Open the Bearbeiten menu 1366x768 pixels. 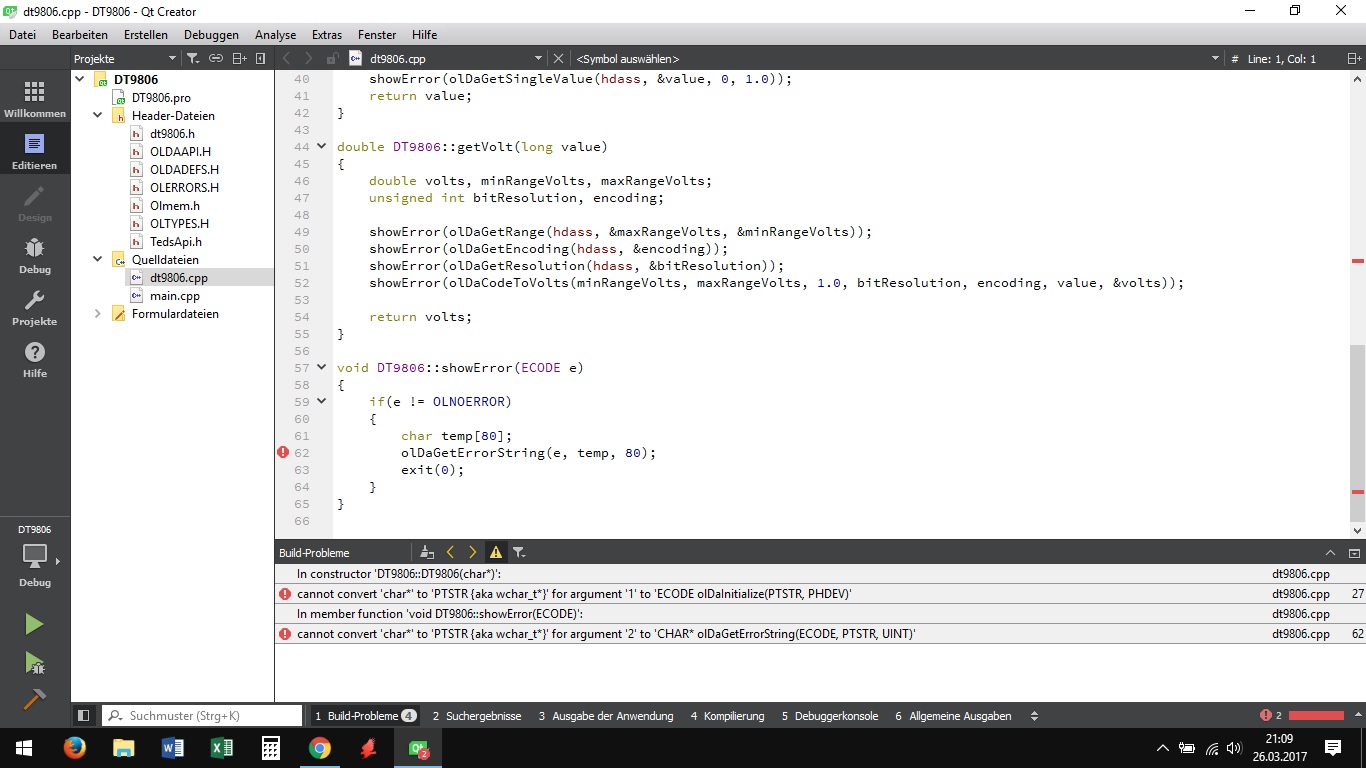click(x=80, y=34)
